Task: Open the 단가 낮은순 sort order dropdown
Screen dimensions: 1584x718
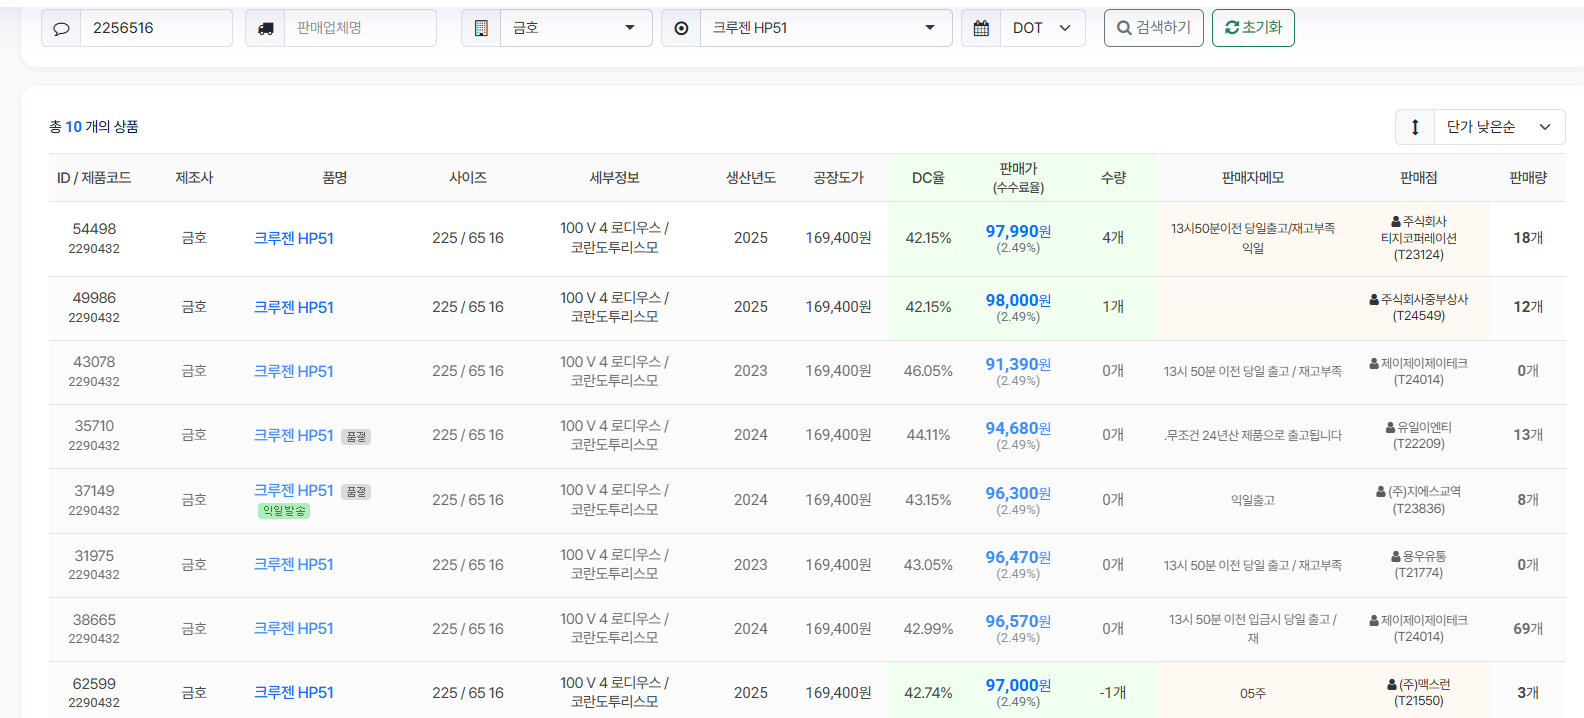Action: tap(1499, 127)
